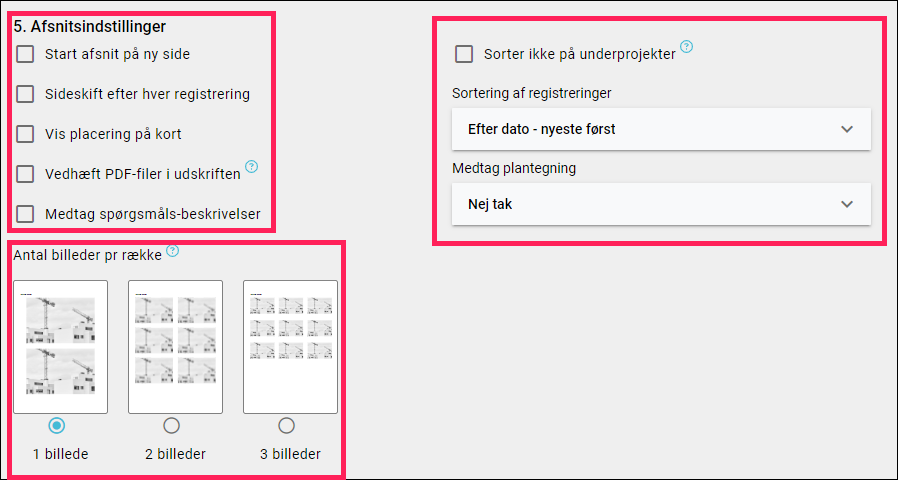Tick Sideskift efter hver registrering checkbox
This screenshot has width=898, height=480.
coord(25,94)
